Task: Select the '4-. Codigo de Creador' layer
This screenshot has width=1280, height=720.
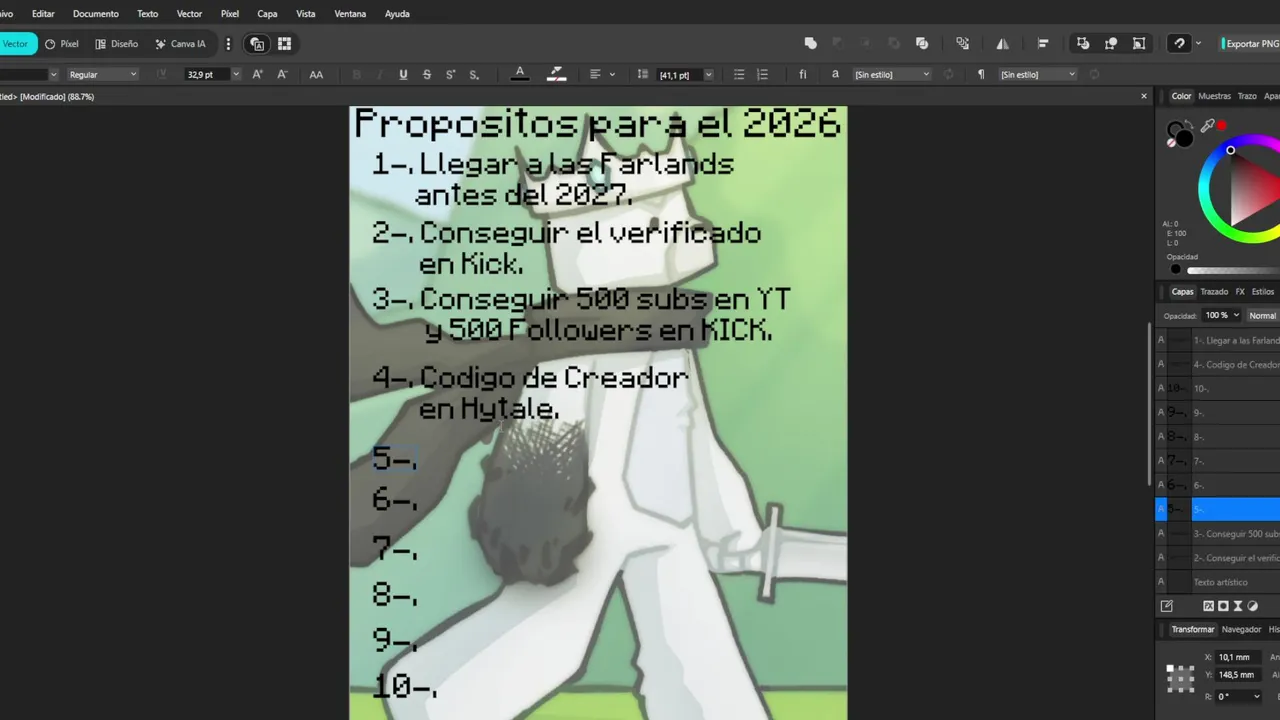Action: coord(1218,364)
